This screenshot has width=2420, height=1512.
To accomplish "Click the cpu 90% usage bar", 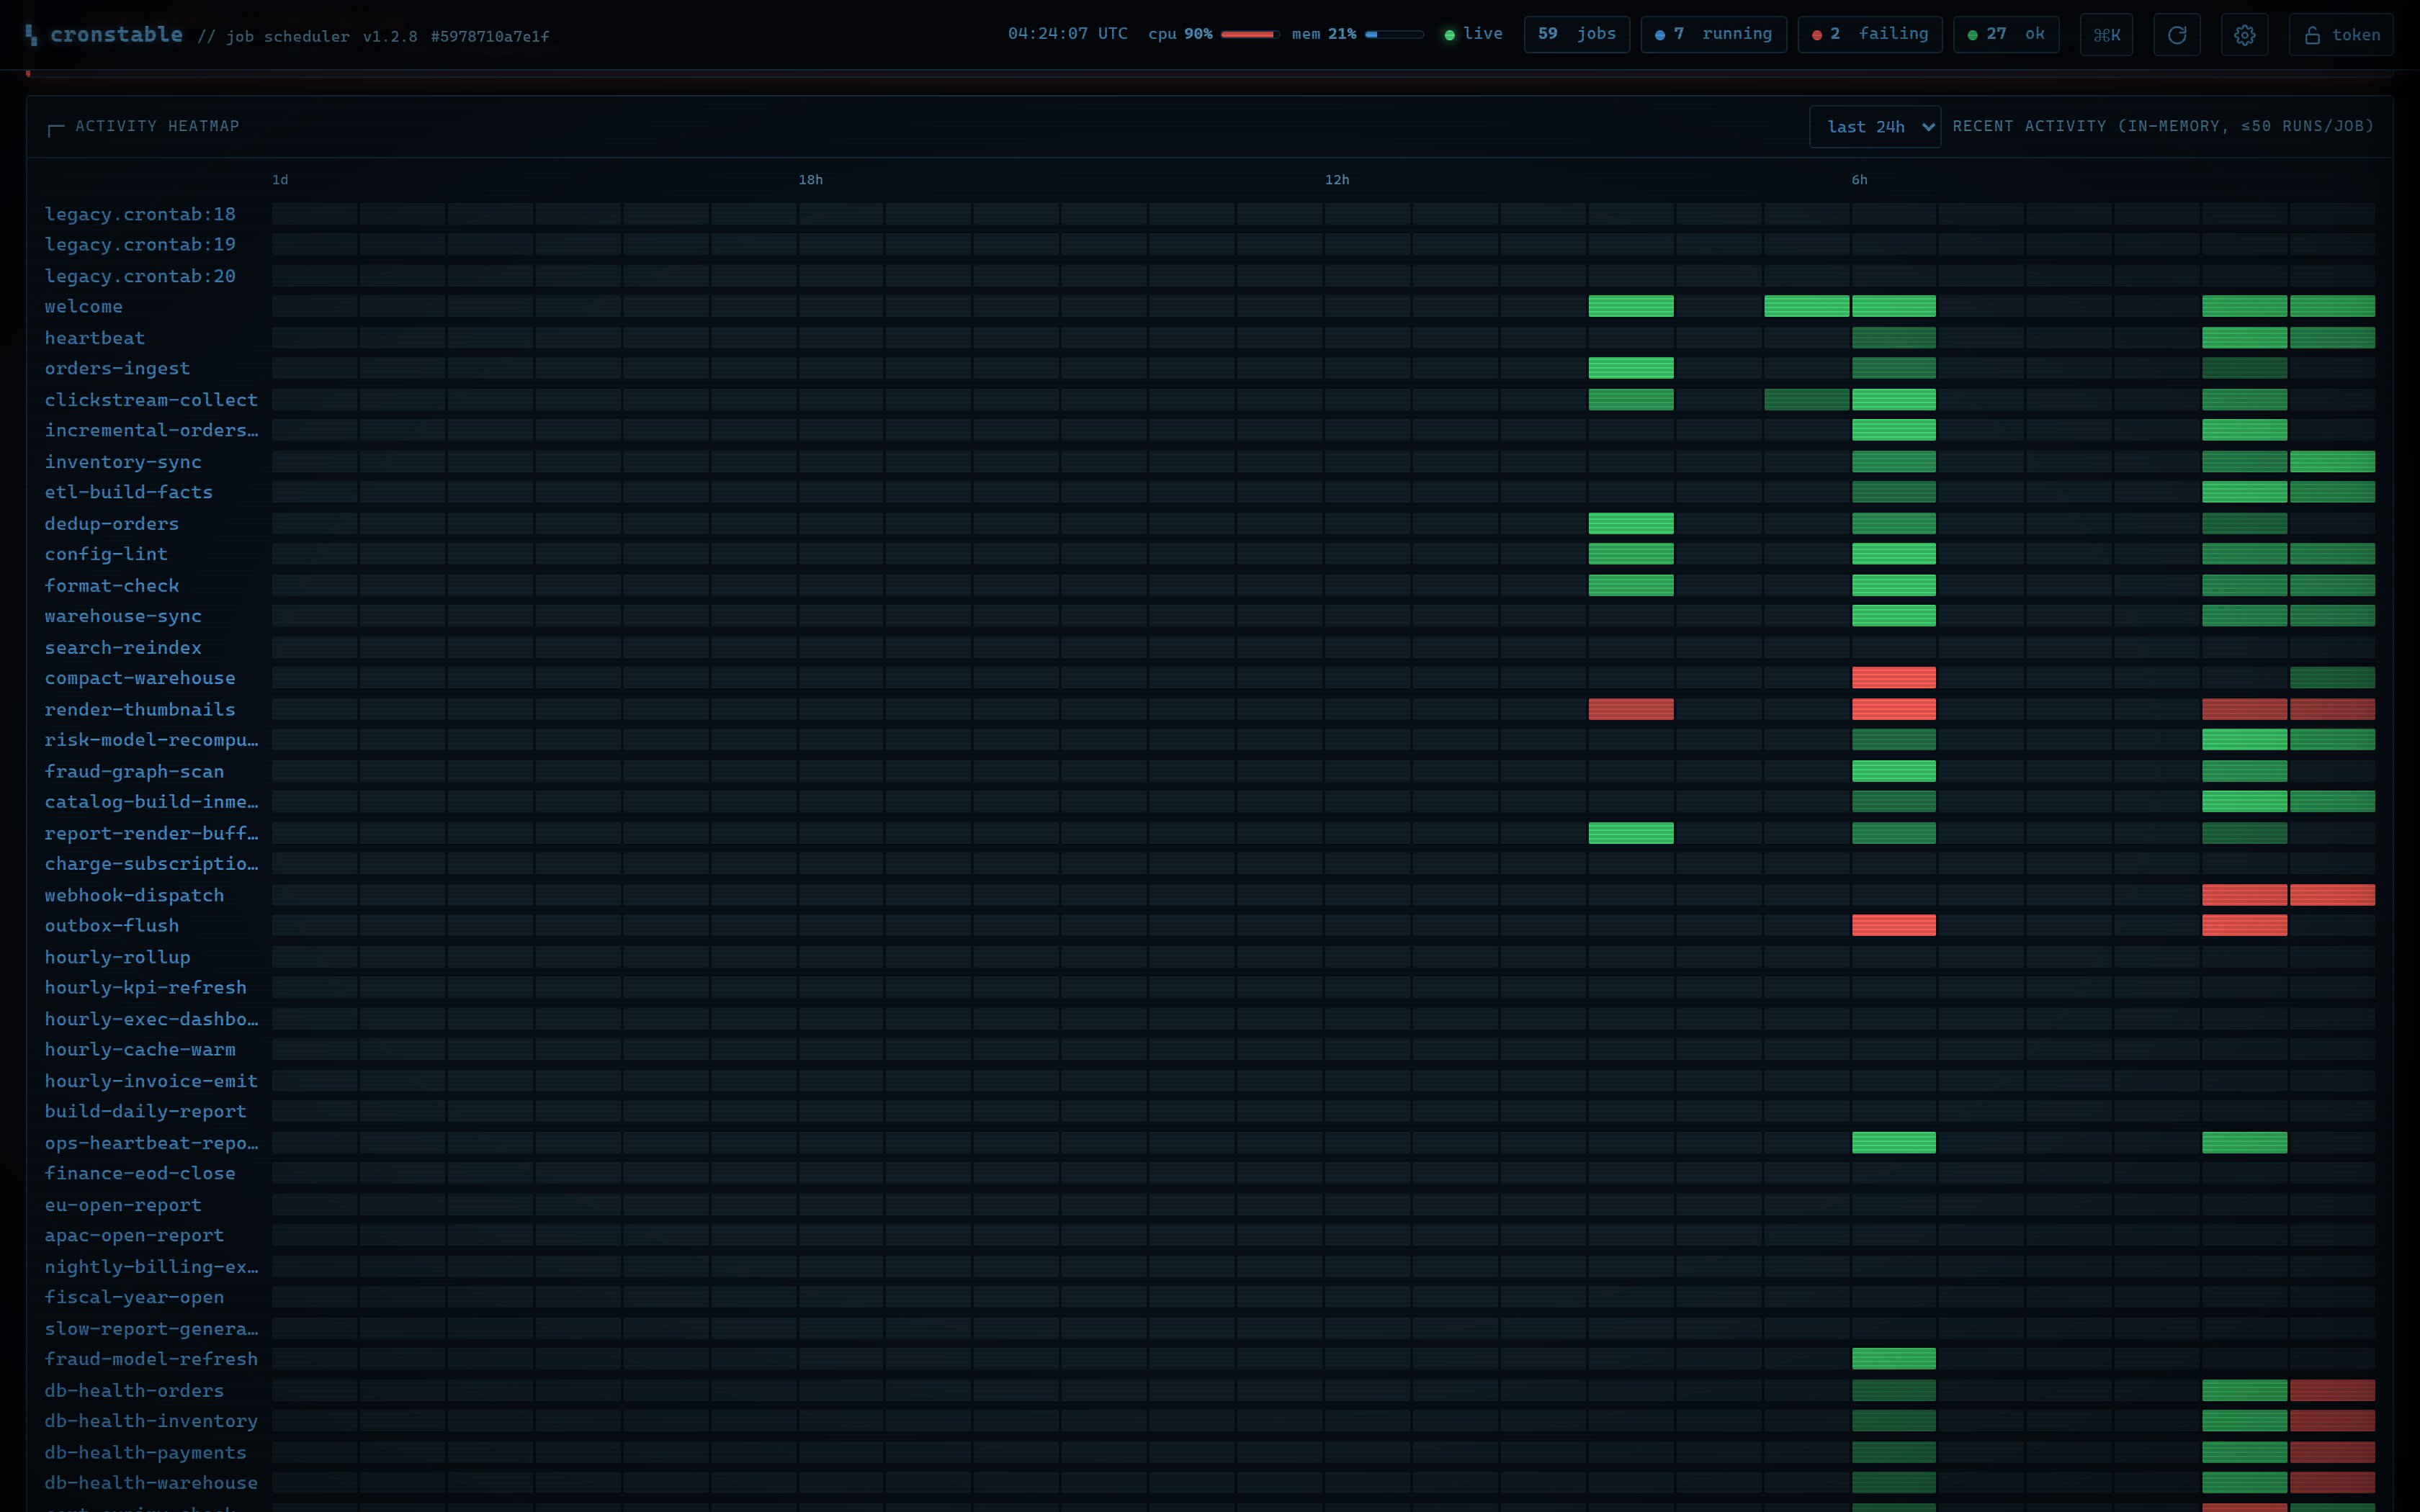I will click(x=1249, y=34).
